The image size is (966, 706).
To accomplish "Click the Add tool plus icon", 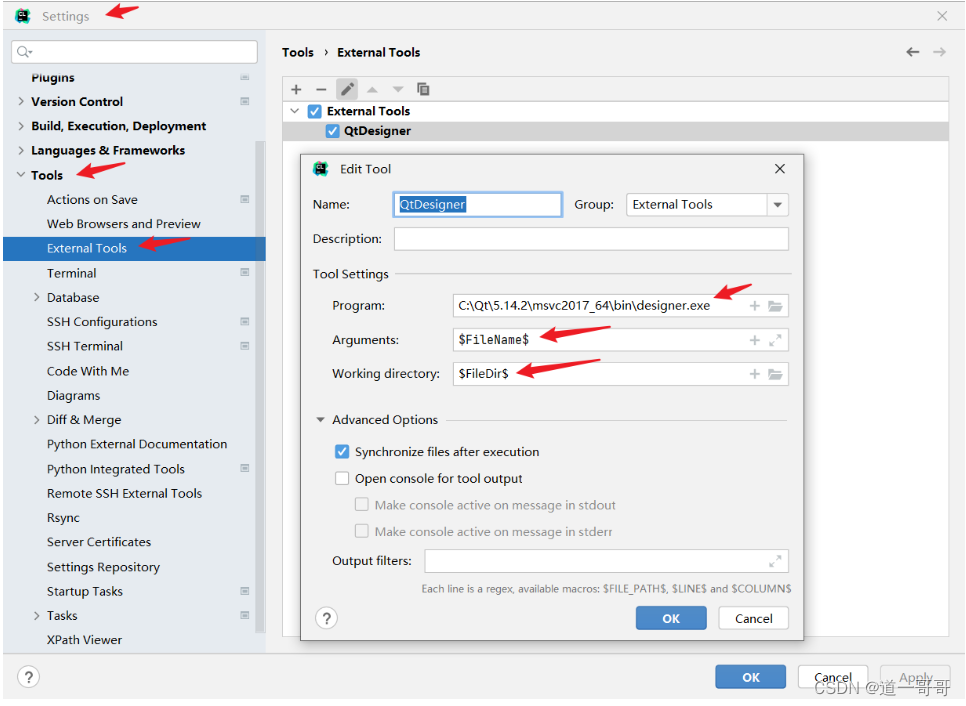I will [x=296, y=89].
